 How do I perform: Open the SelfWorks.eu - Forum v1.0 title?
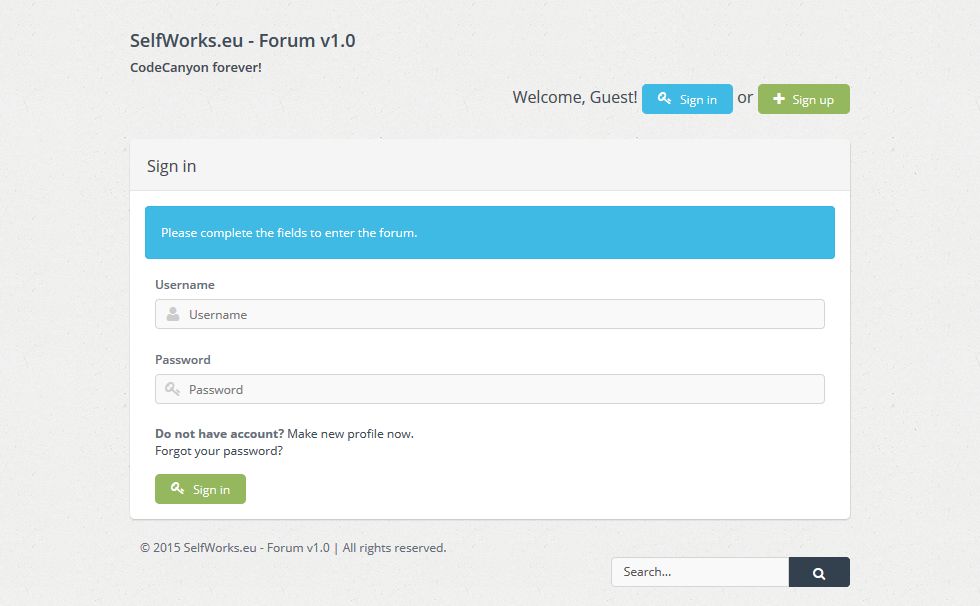242,41
